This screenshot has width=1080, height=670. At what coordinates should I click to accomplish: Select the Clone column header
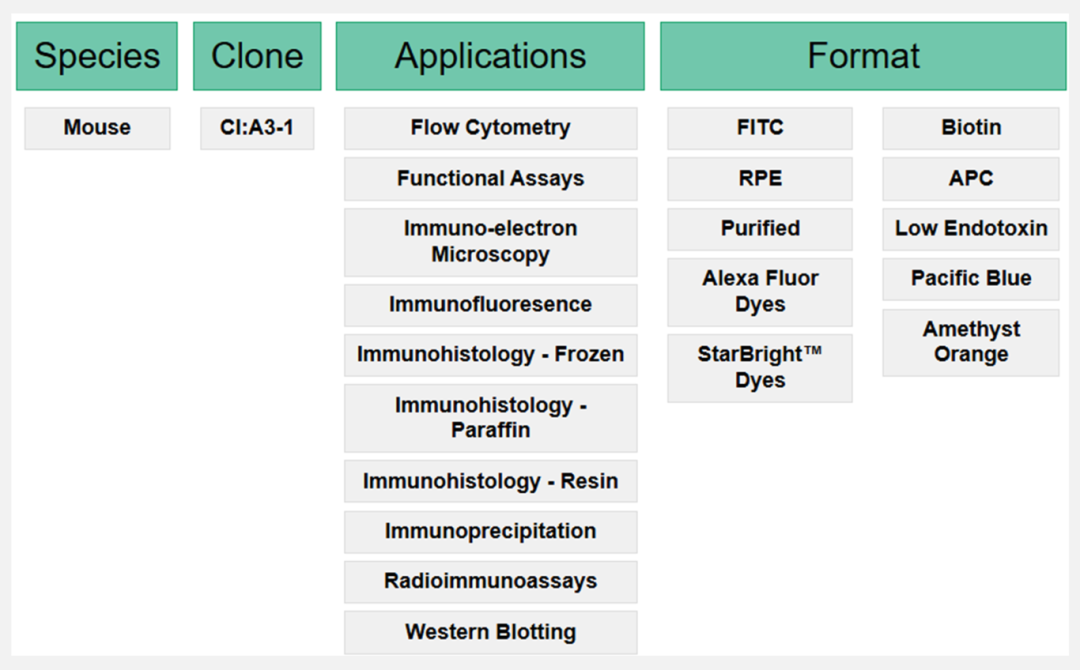click(x=257, y=56)
